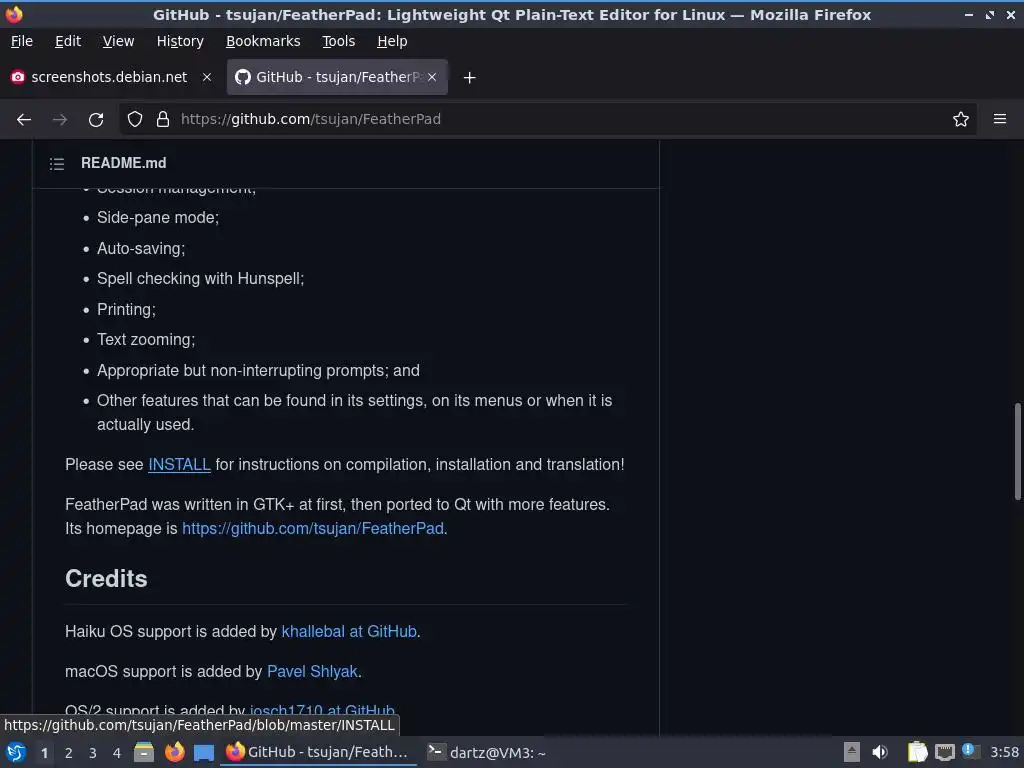
Task: Open the Bookmarks menu
Action: coord(263,41)
